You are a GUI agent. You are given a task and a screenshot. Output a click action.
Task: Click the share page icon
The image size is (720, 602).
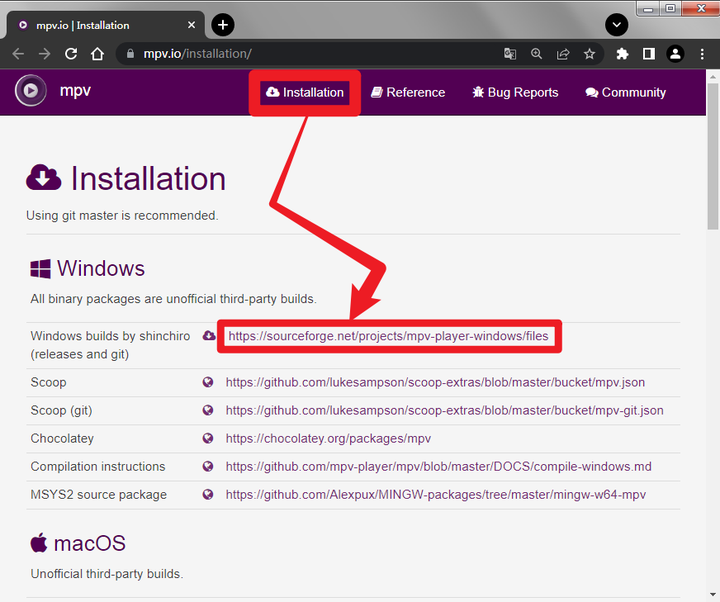click(x=563, y=54)
